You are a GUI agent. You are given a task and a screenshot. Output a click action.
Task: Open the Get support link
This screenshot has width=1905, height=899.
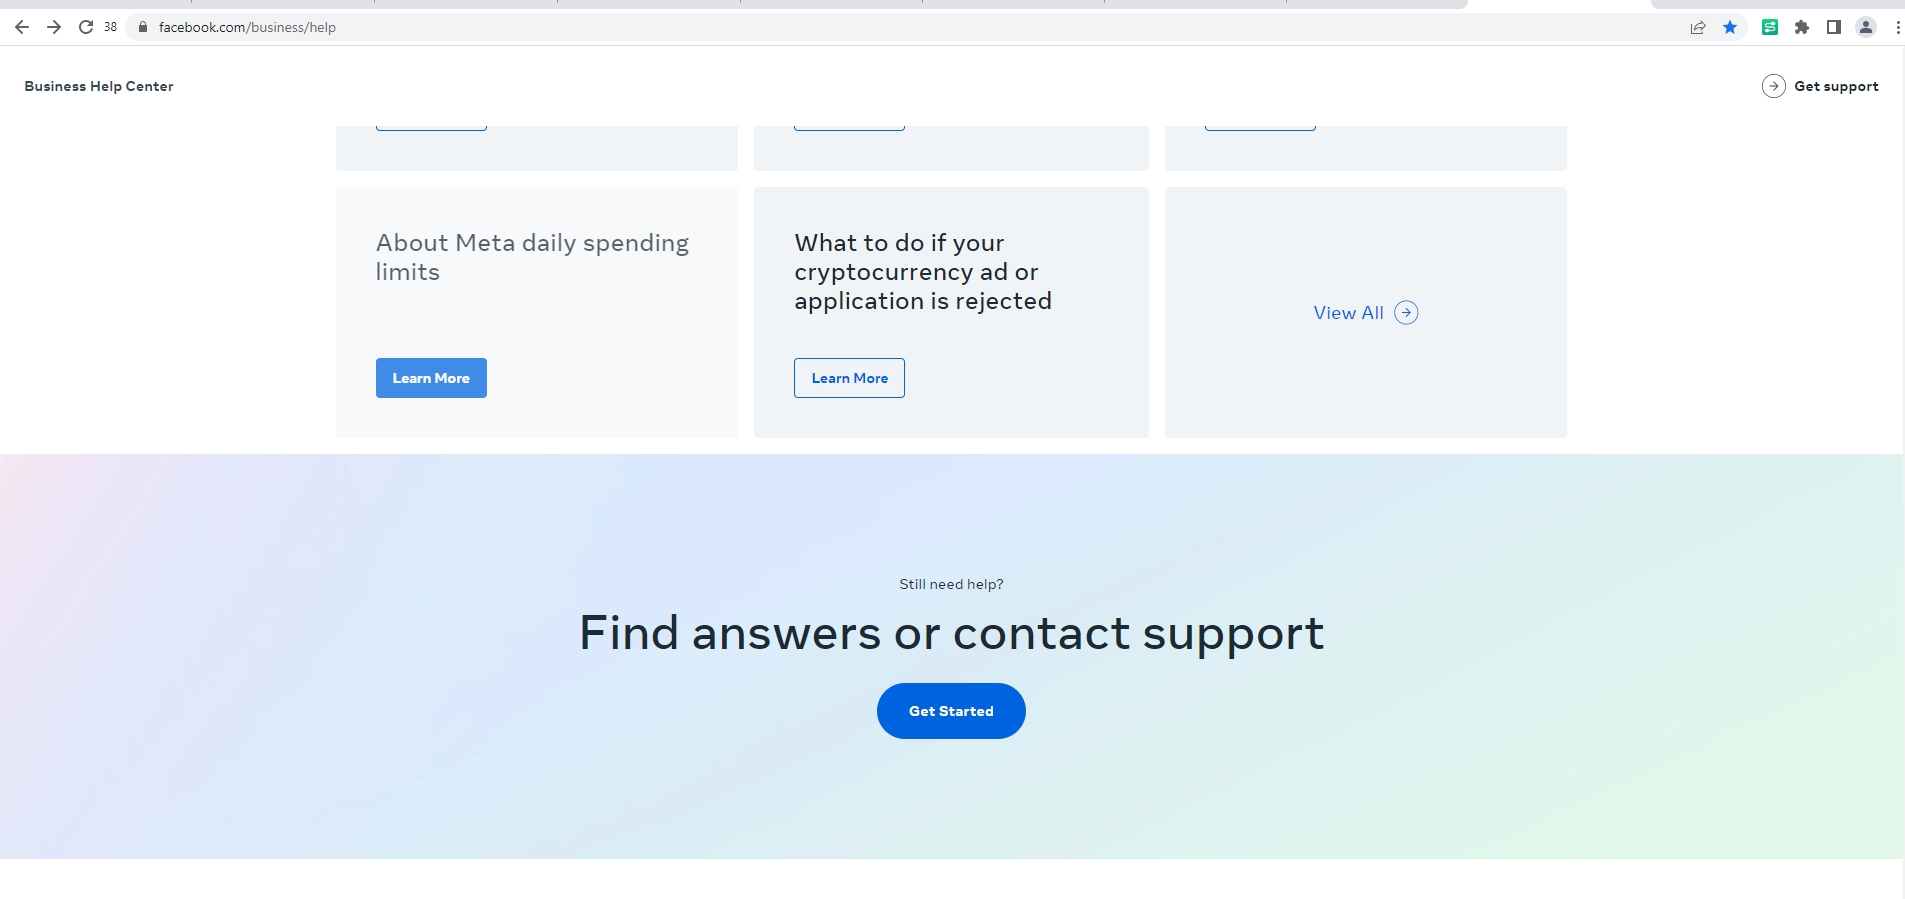(x=1836, y=86)
